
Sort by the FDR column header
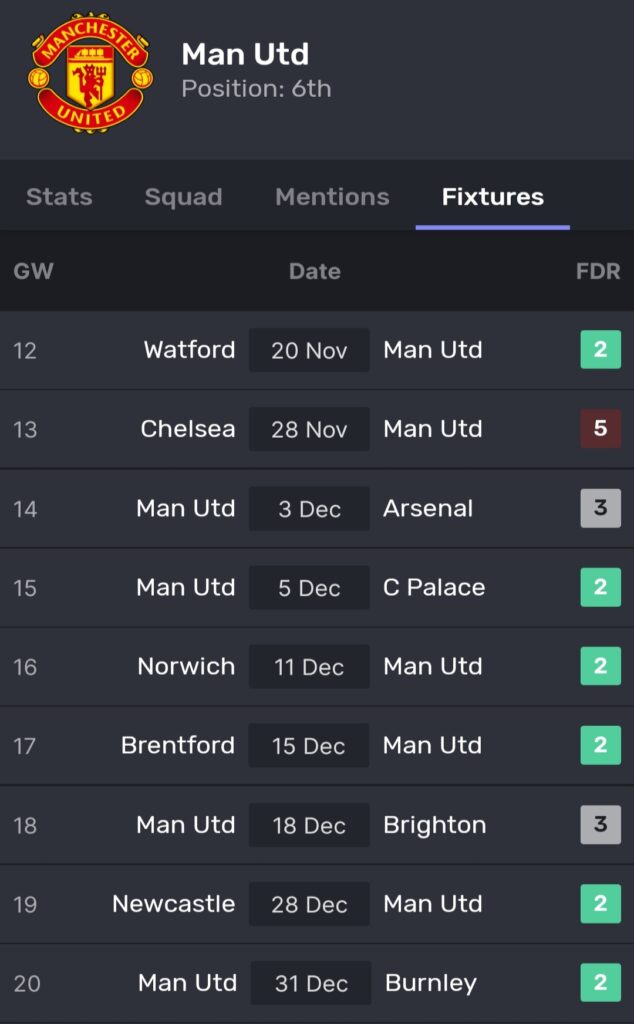coord(598,271)
